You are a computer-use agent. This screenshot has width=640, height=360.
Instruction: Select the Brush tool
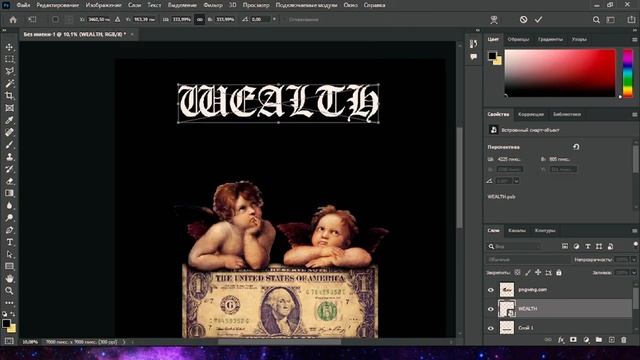coord(9,144)
